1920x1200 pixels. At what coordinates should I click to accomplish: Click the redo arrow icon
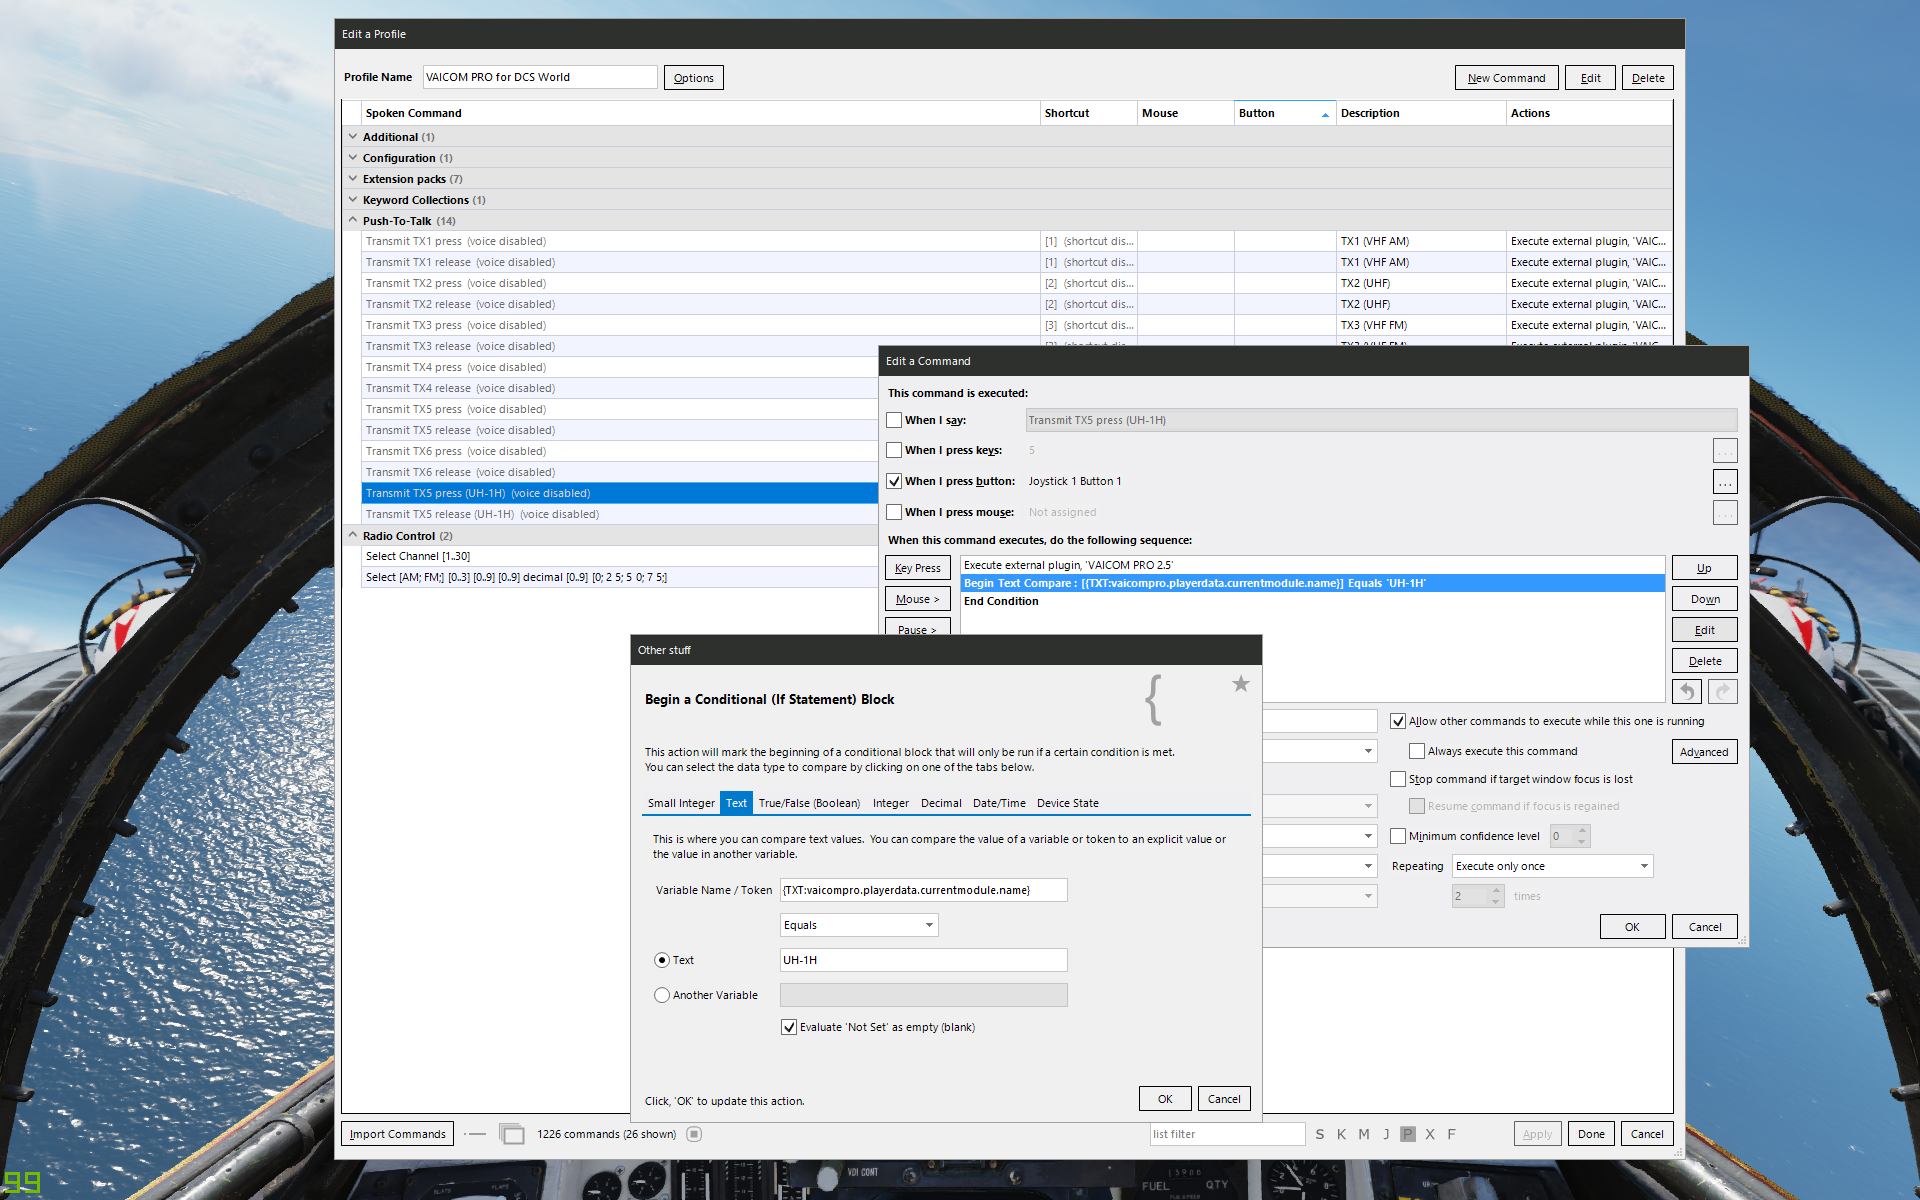1723,691
